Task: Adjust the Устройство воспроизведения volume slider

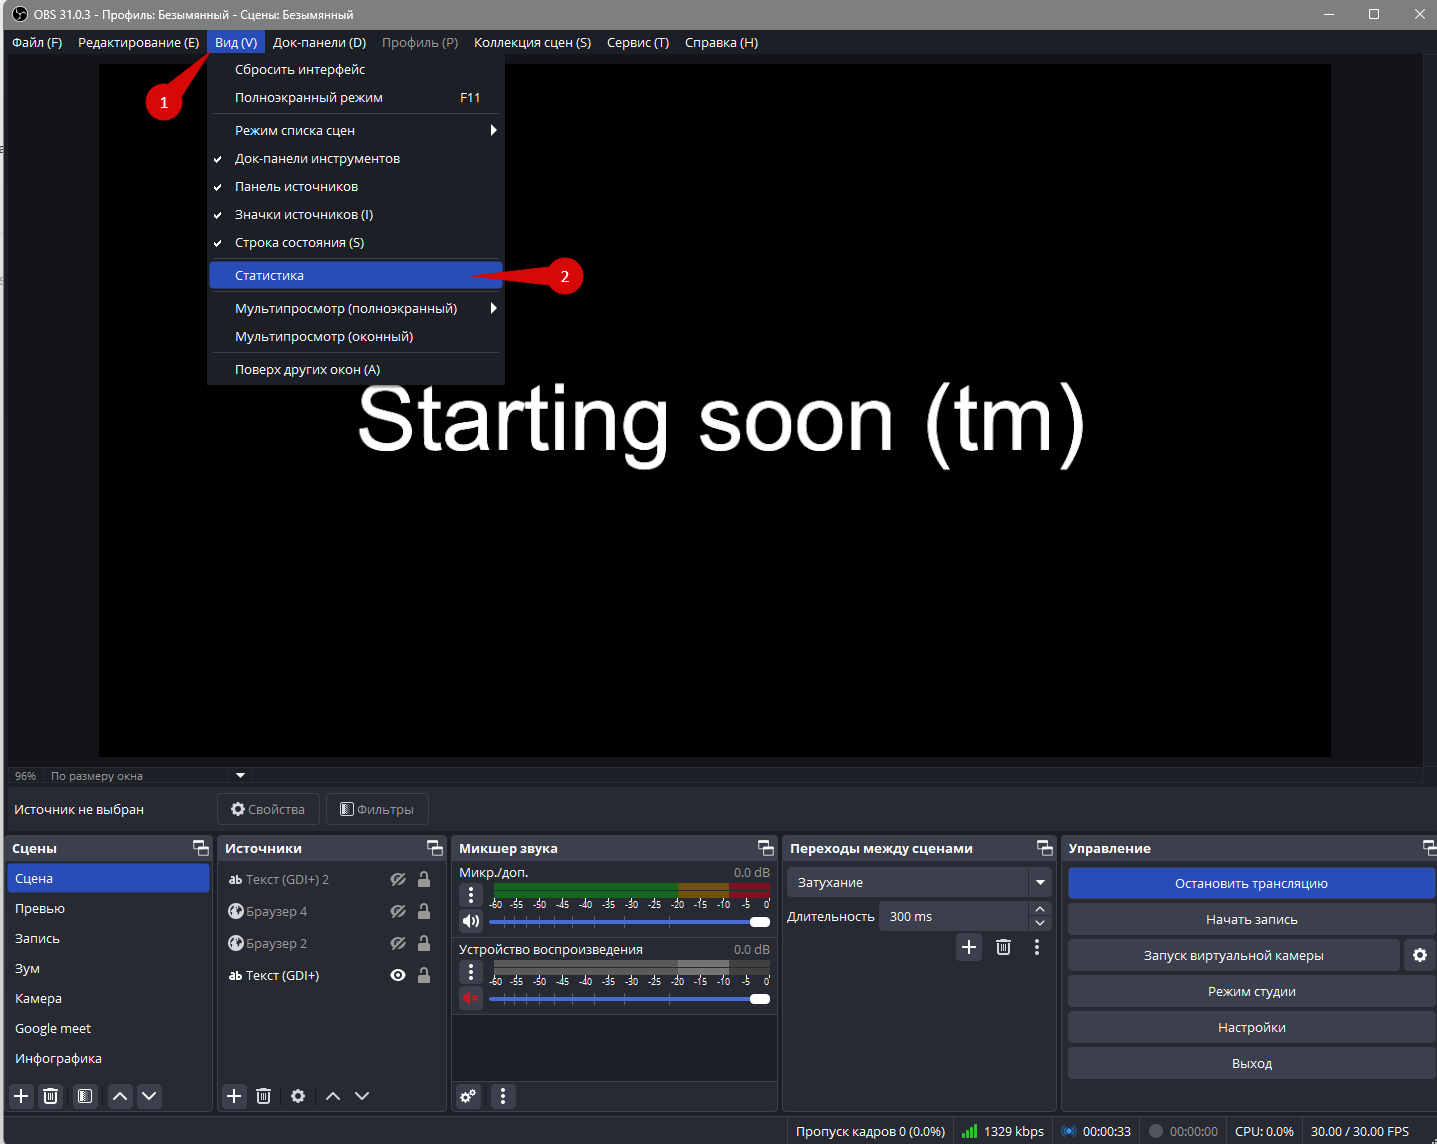Action: (630, 998)
